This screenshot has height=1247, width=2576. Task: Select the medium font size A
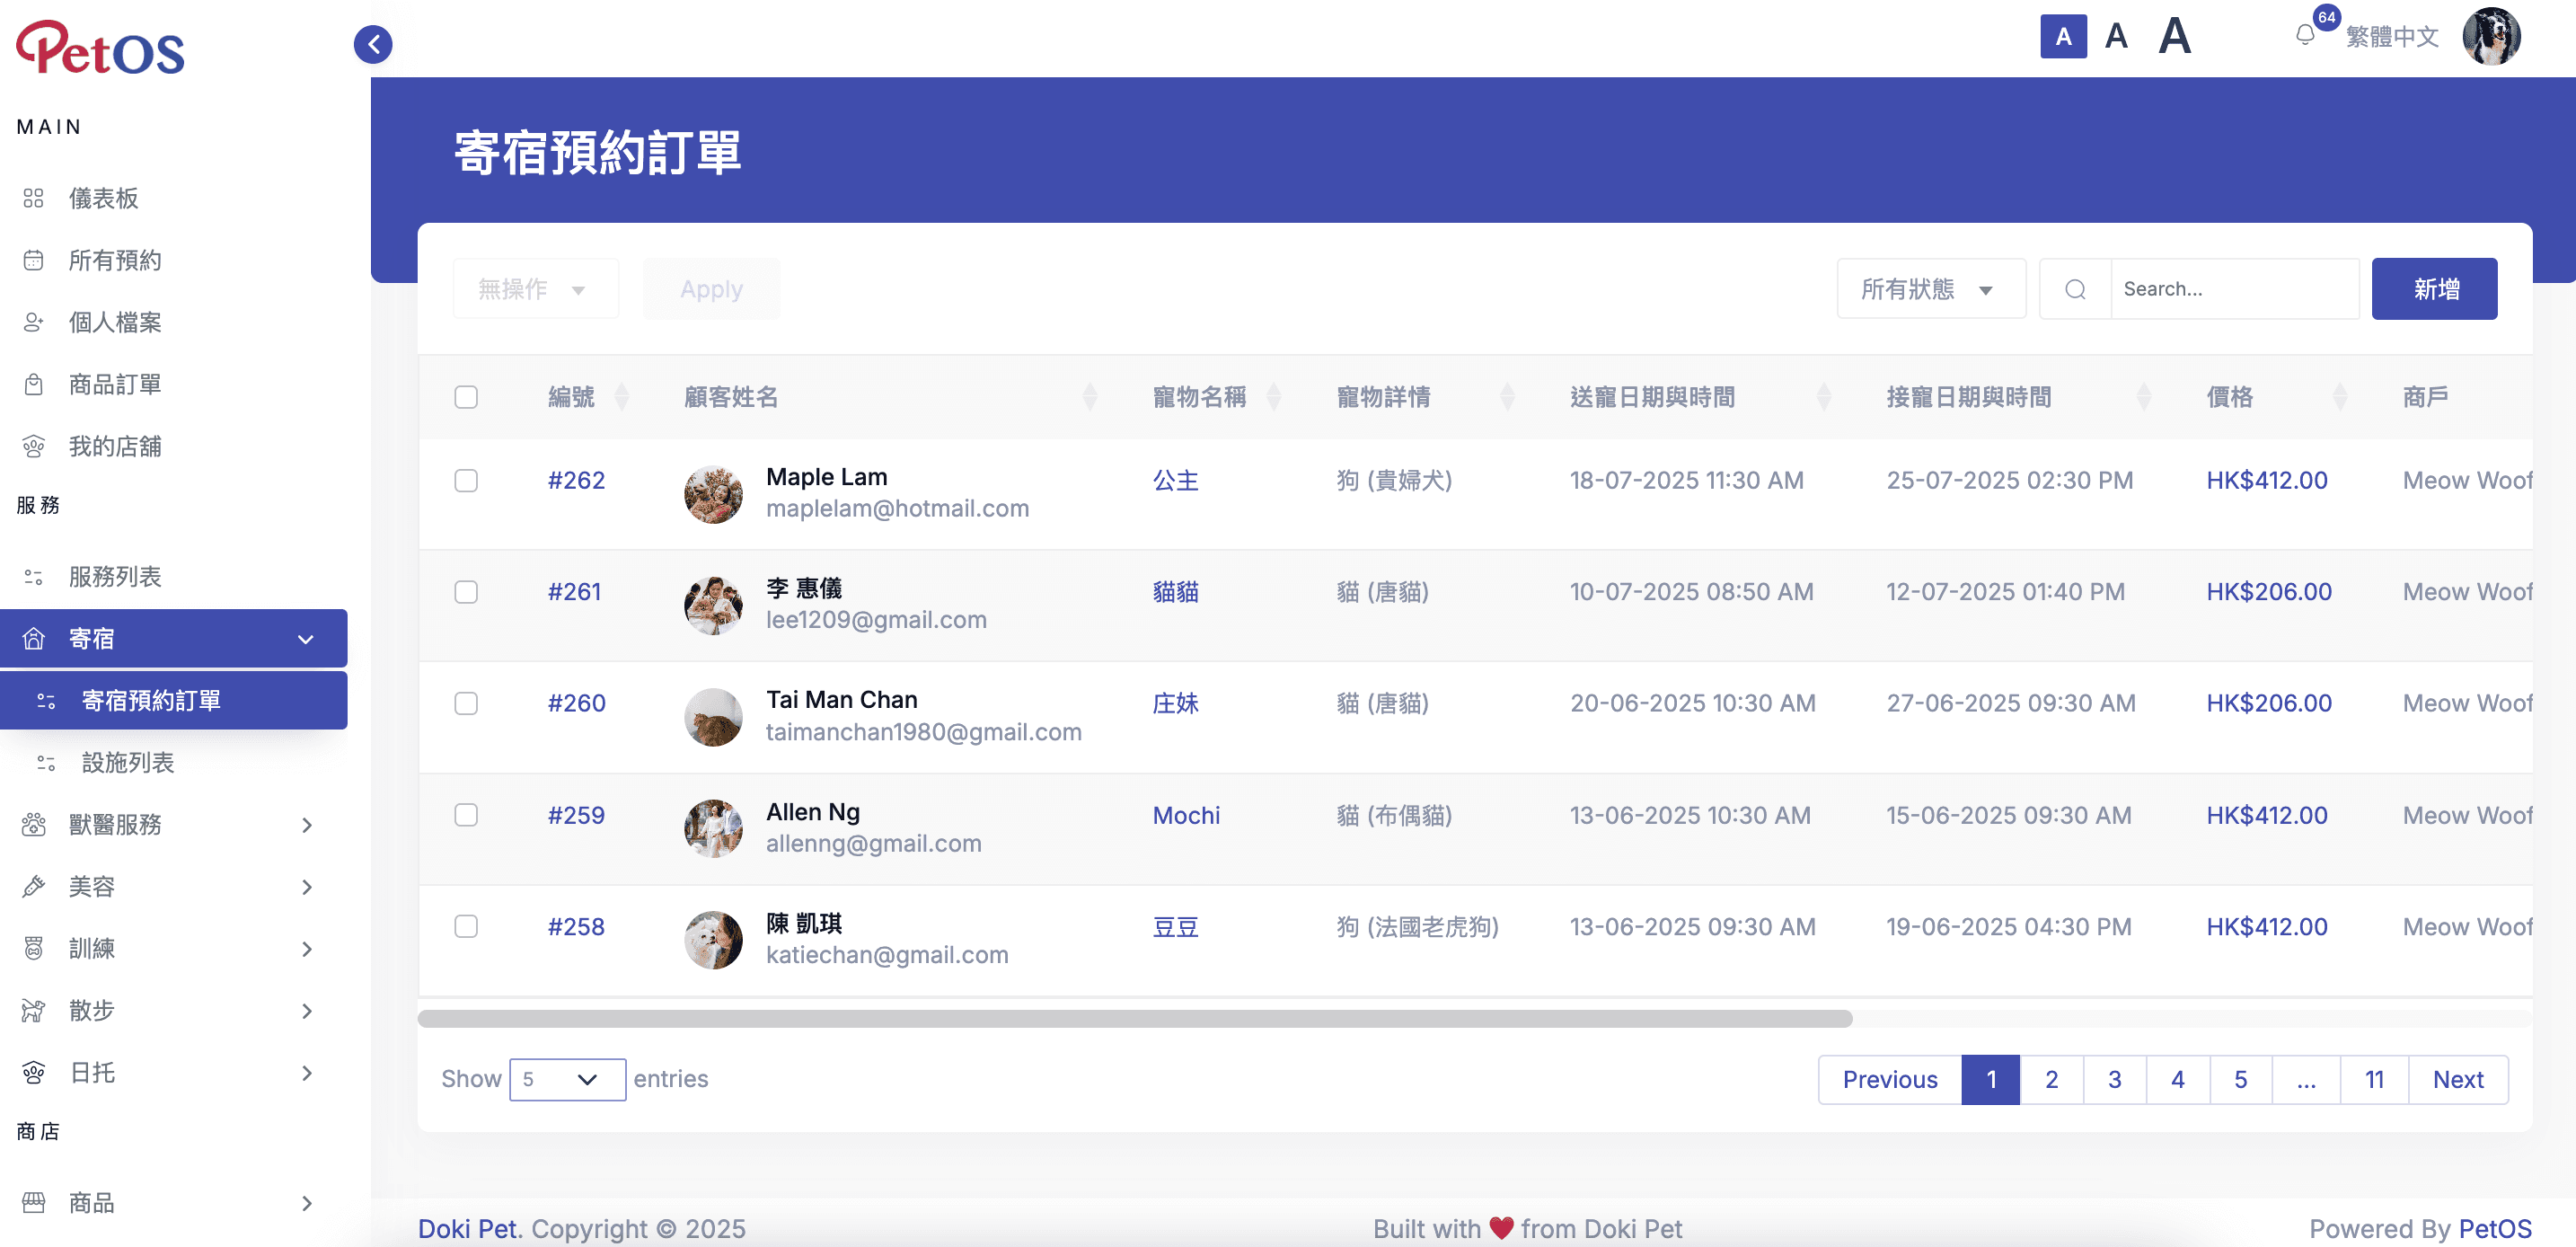tap(2116, 37)
